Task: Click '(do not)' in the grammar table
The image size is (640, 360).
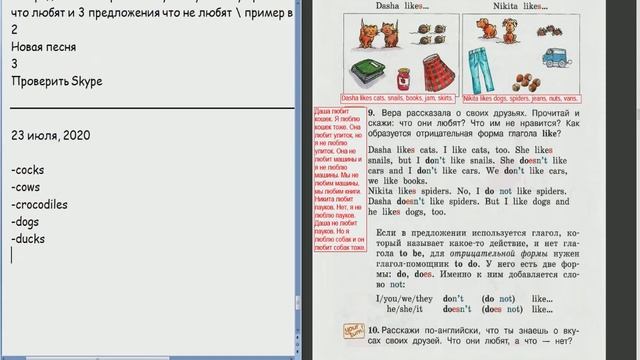Action: click(498, 299)
